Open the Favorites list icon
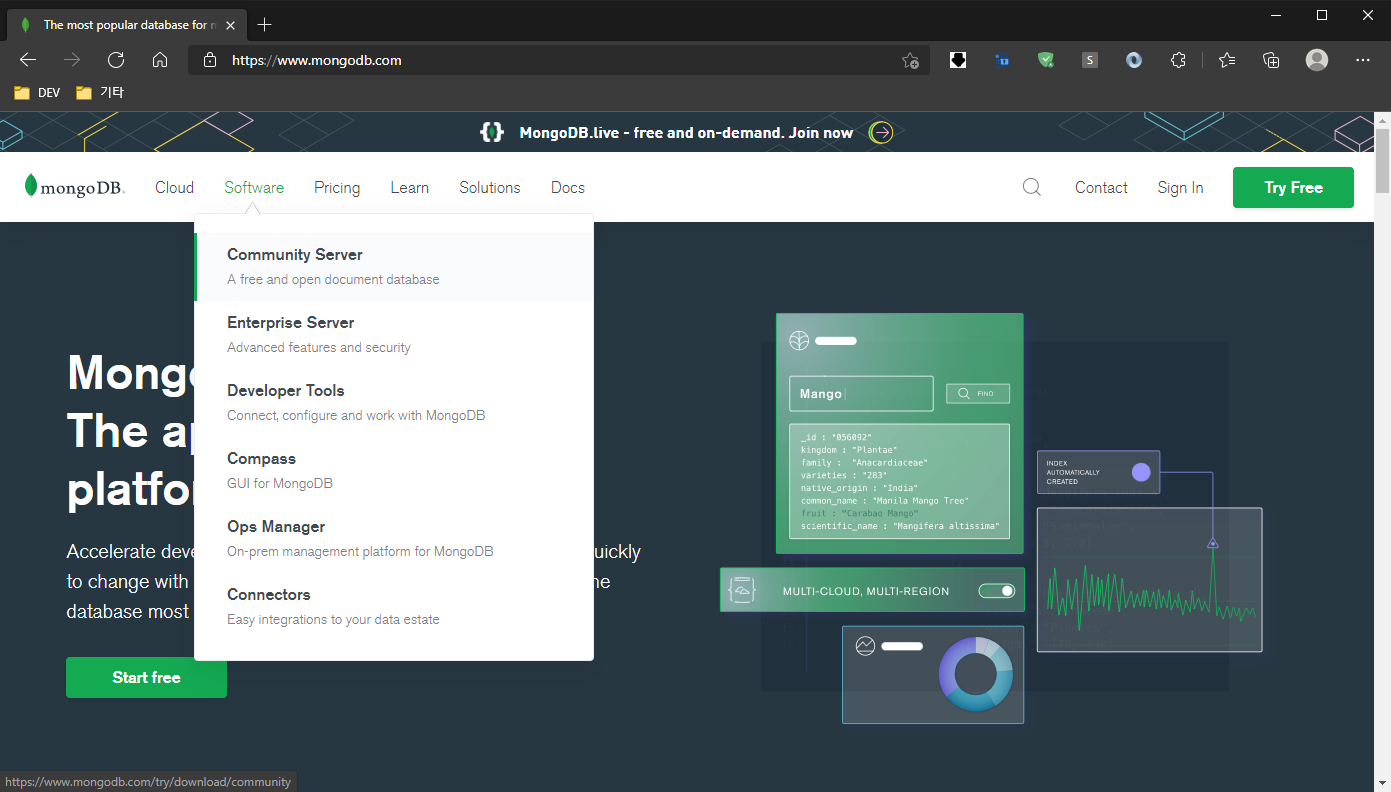 click(1227, 60)
